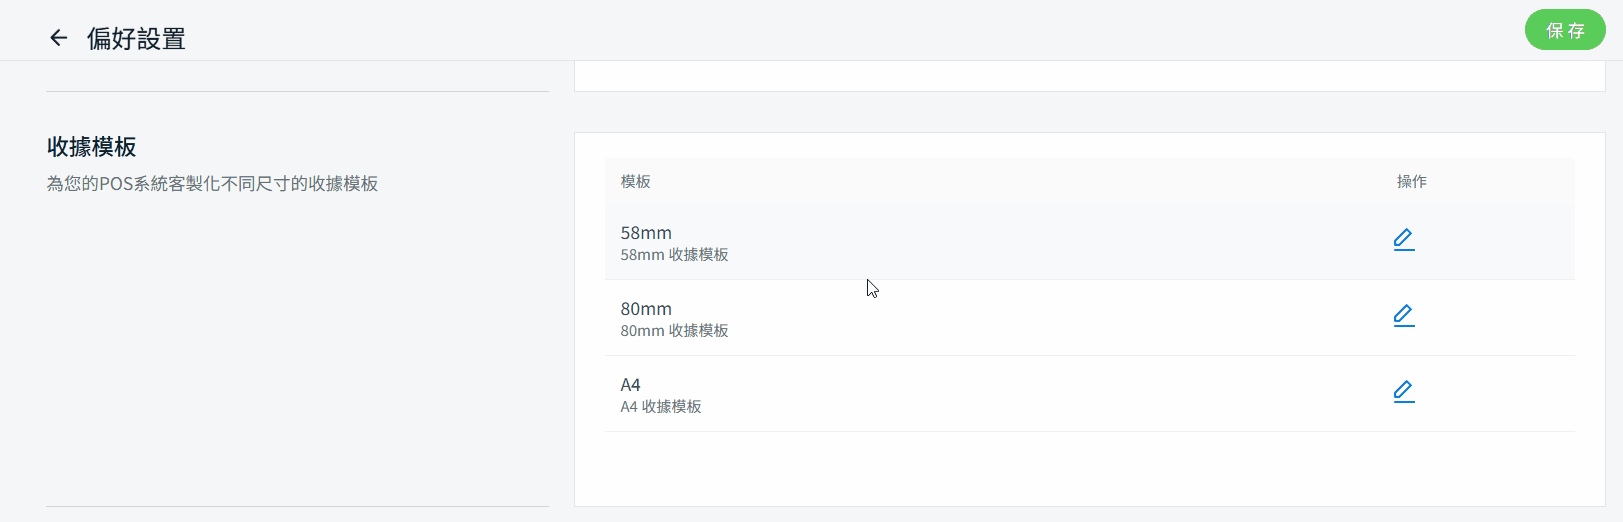Click the divider line below the description text

tap(297, 506)
